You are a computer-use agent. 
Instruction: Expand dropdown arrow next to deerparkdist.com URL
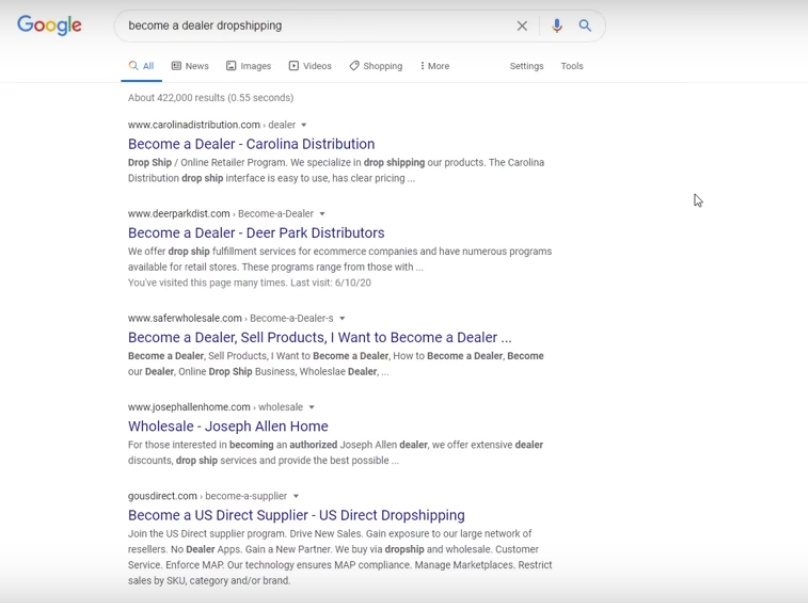(x=322, y=214)
